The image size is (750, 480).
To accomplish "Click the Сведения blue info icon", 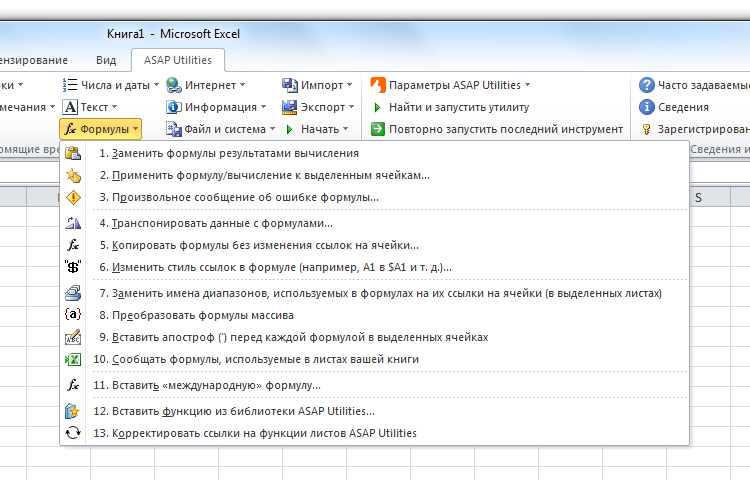I will 647,107.
